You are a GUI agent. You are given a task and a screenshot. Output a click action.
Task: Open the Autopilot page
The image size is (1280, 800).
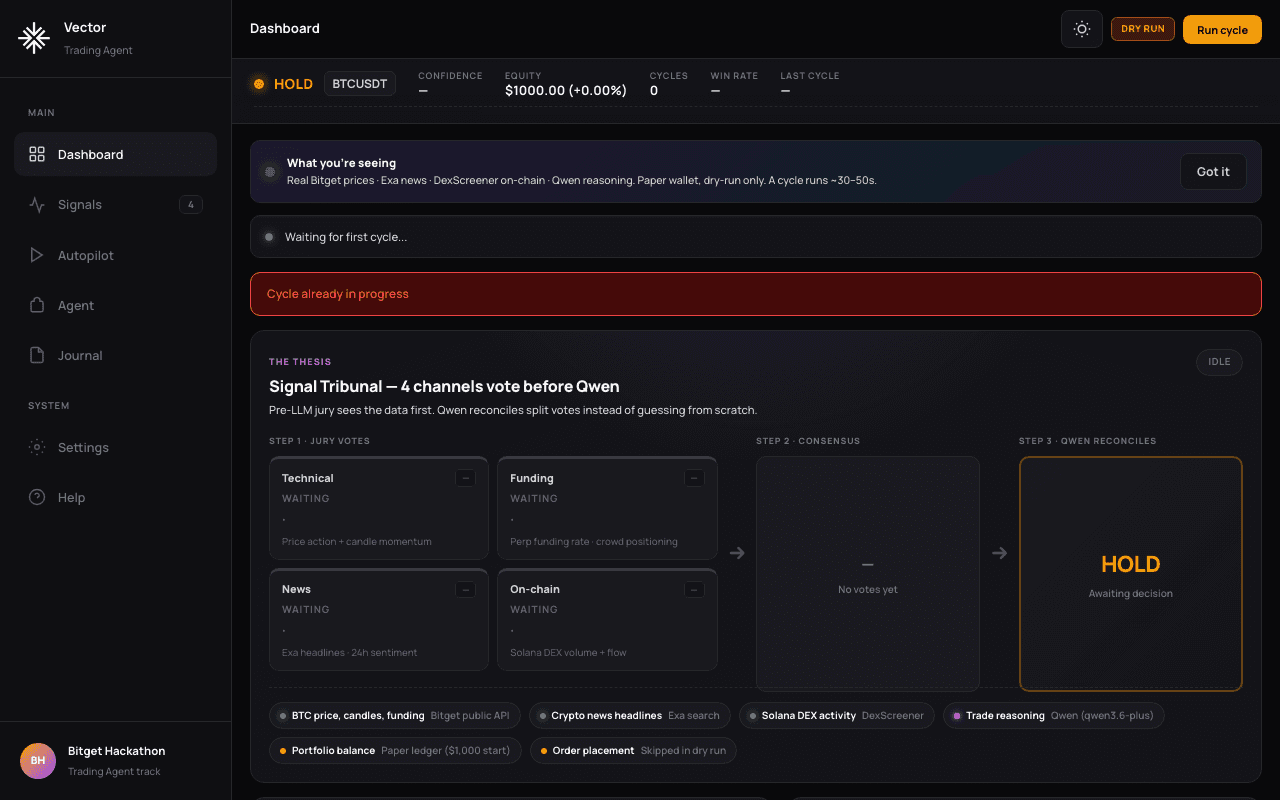click(115, 255)
